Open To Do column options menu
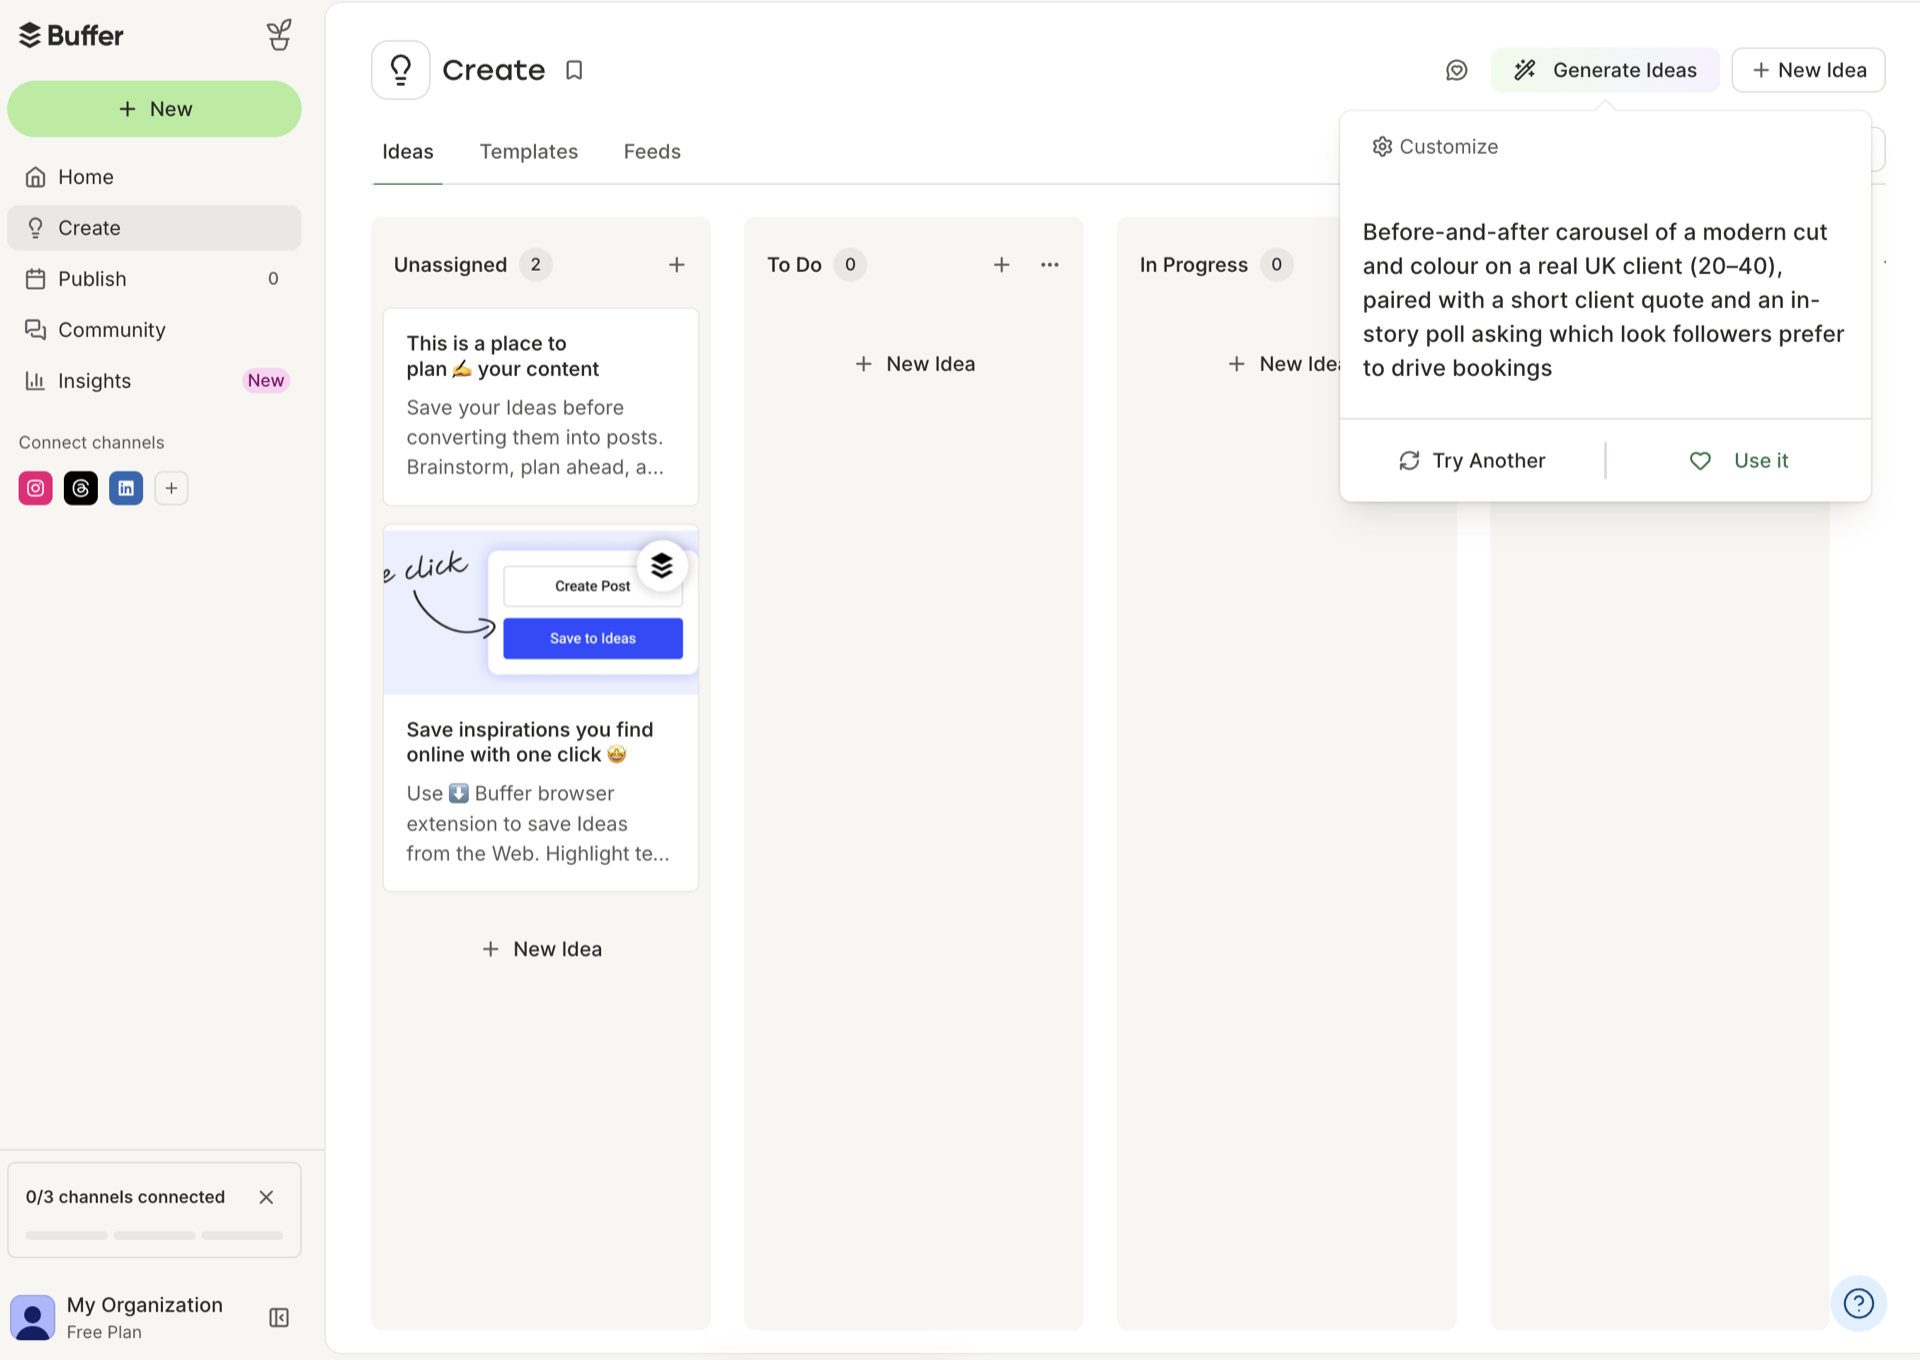The height and width of the screenshot is (1360, 1920). coord(1050,265)
